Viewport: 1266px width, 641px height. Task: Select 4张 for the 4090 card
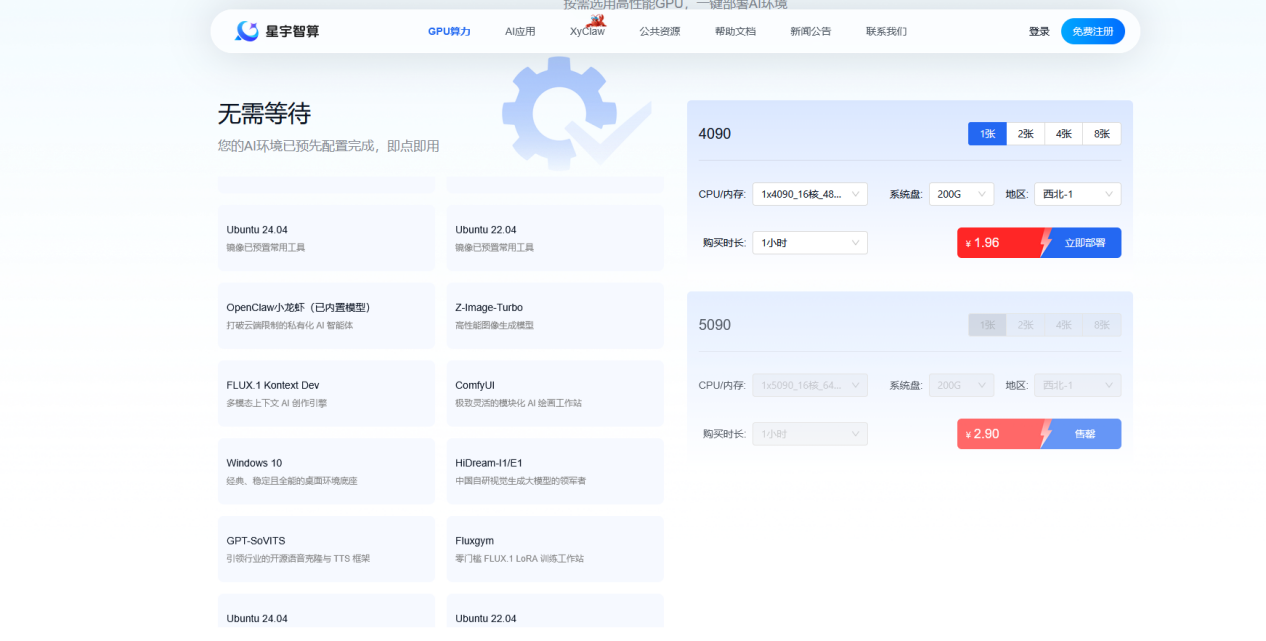click(x=1064, y=134)
